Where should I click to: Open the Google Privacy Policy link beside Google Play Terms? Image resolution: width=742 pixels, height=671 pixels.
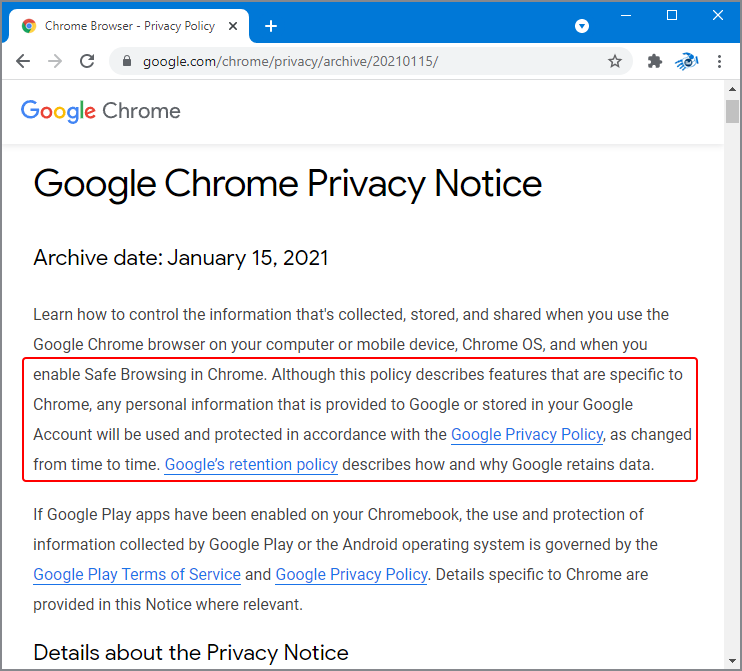coord(351,574)
